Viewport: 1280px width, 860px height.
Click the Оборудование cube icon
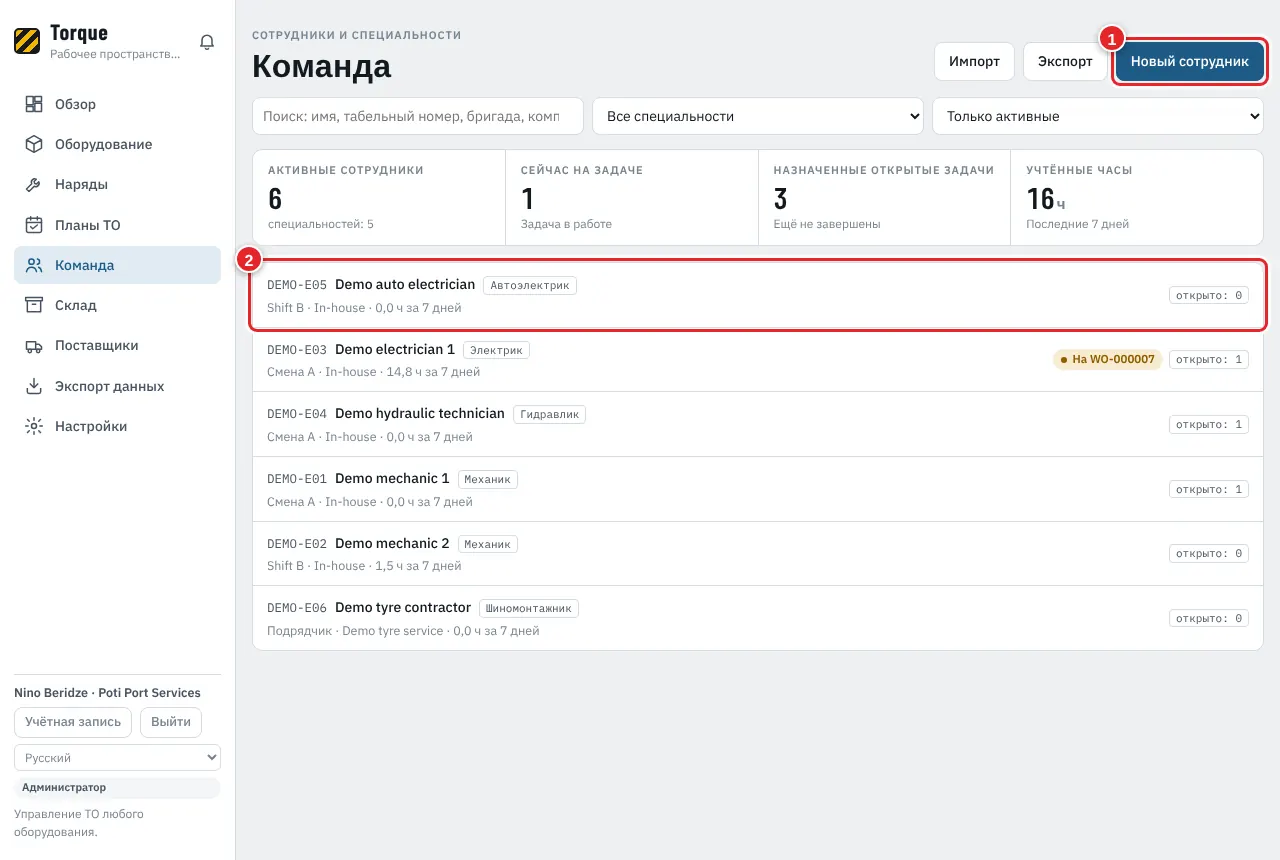pos(34,144)
